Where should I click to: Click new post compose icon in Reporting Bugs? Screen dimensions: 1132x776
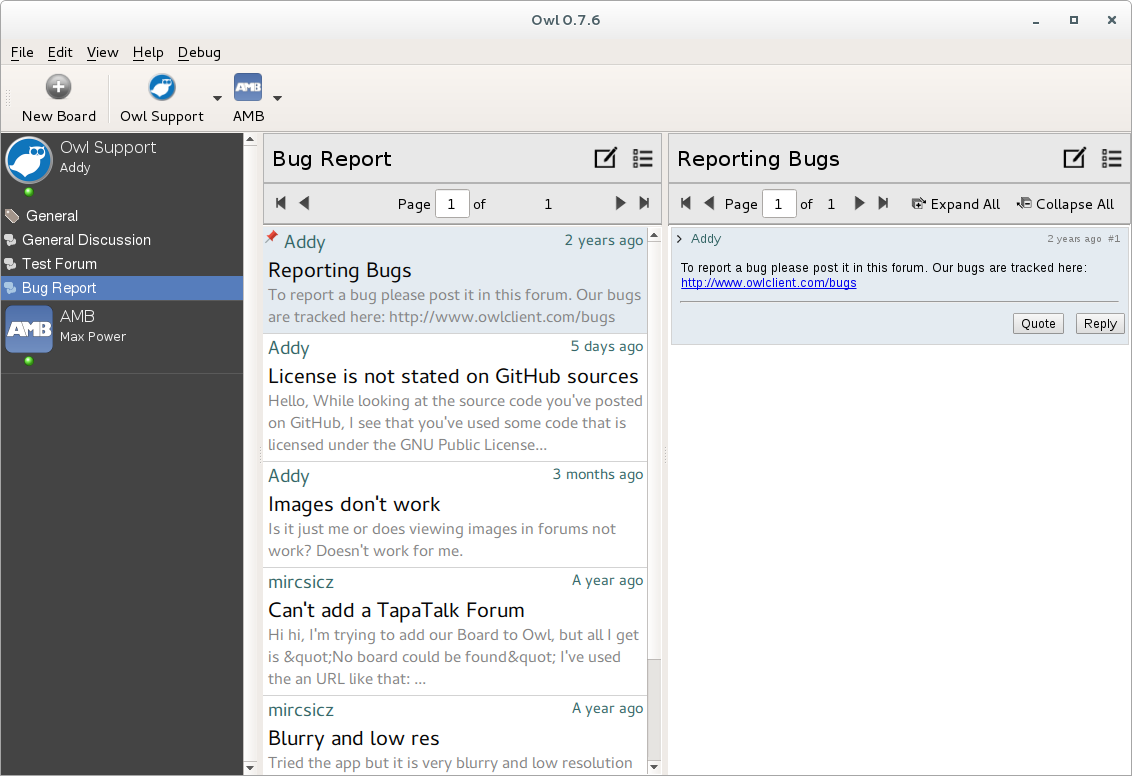[x=1074, y=158]
